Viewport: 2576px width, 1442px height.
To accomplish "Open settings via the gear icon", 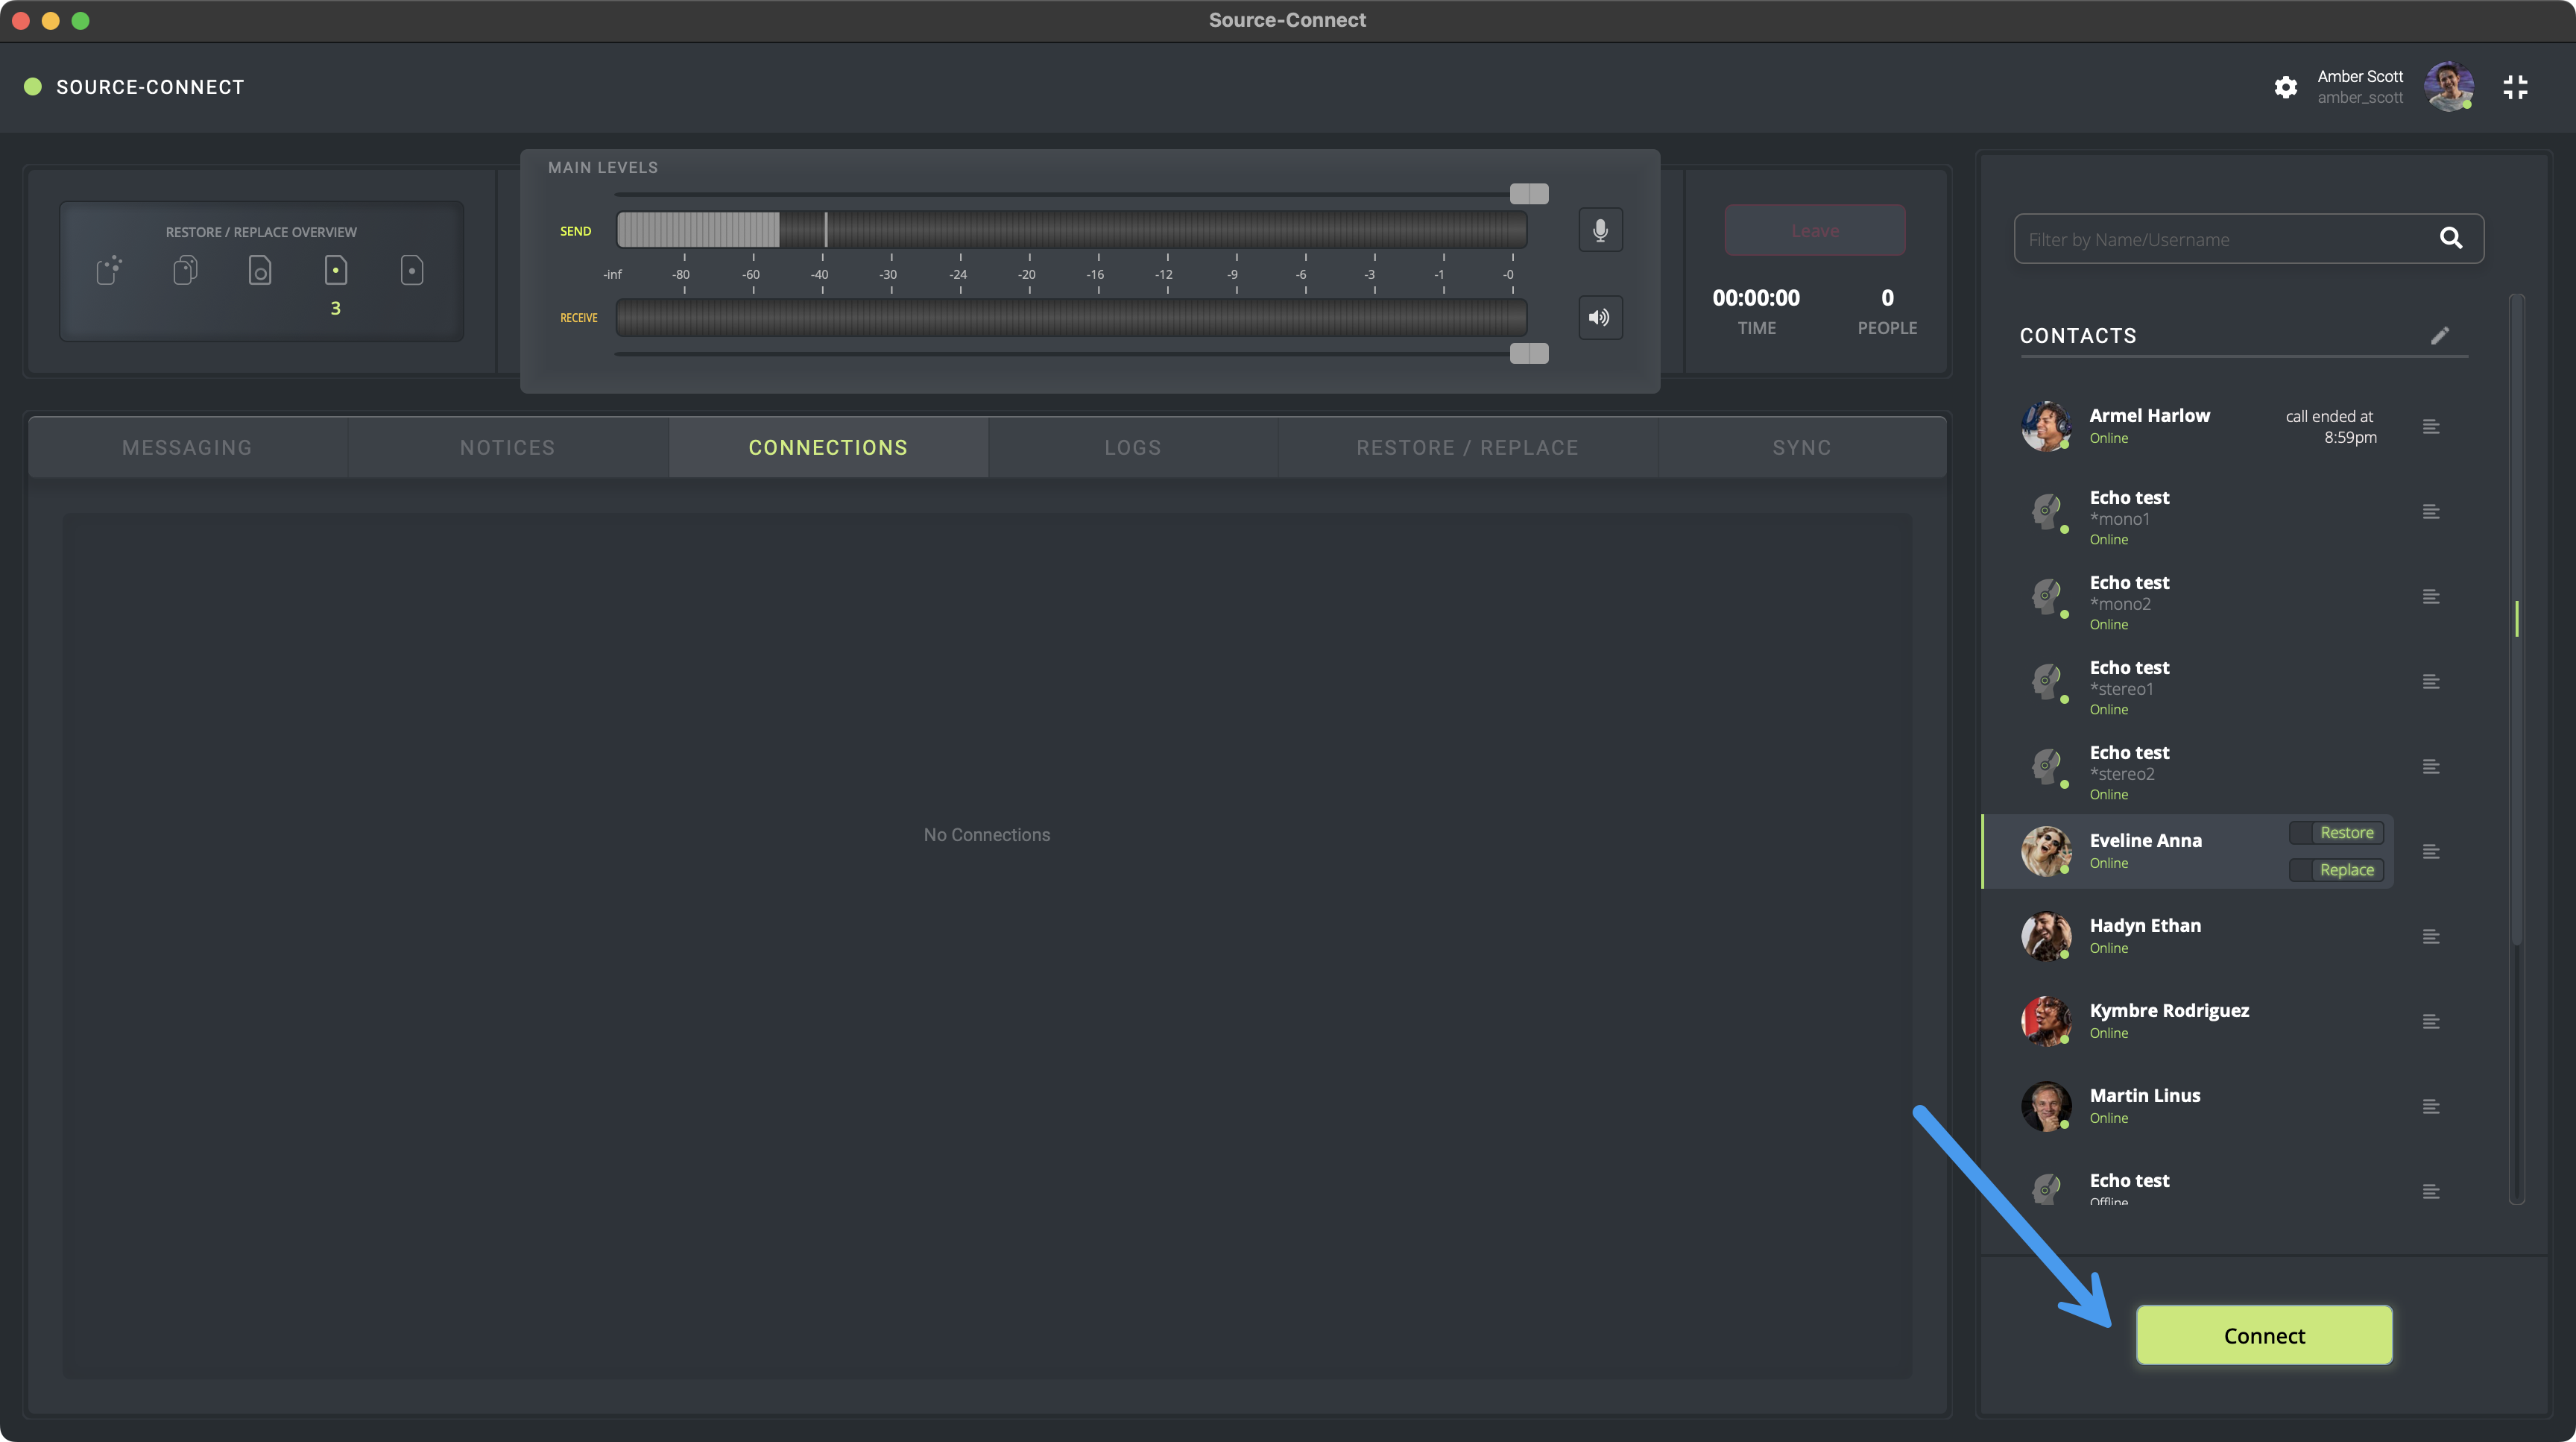I will click(2285, 87).
